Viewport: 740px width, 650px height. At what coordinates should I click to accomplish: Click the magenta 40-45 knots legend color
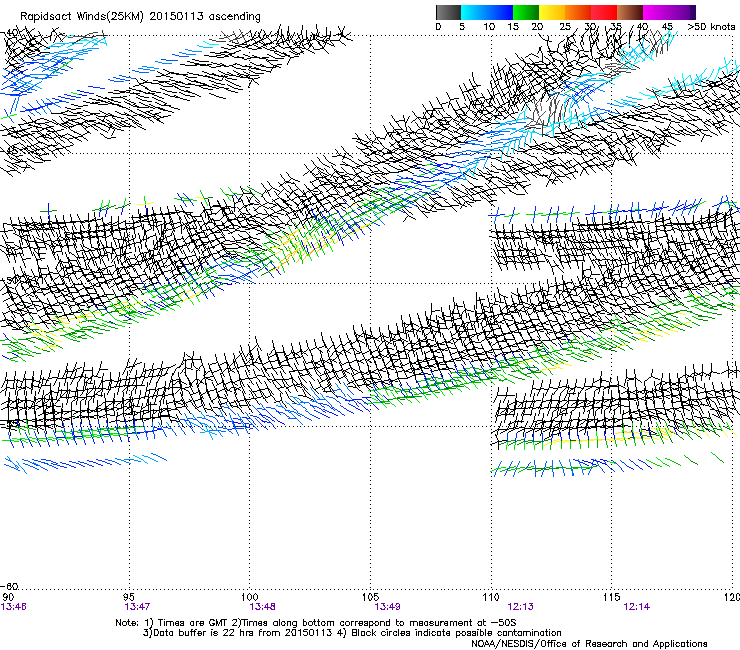tap(656, 12)
